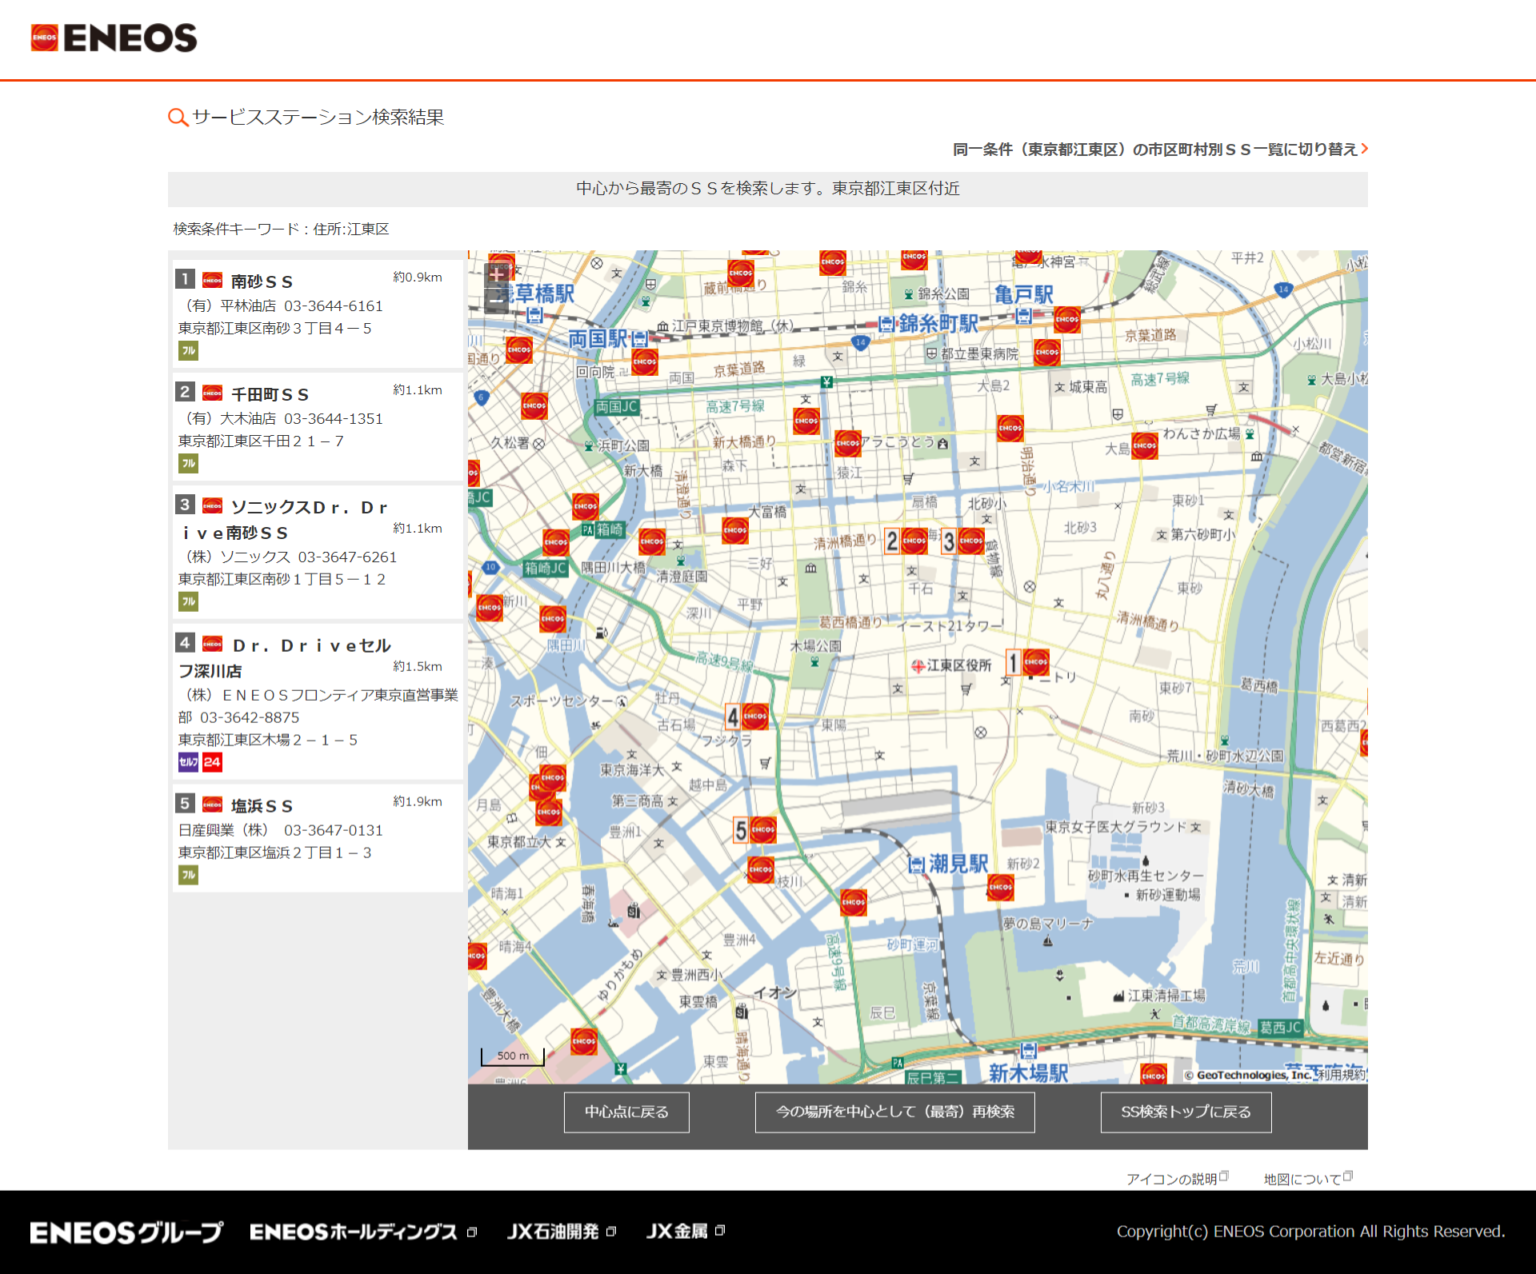Click map marker numbered 1 near 江東区役所
Image resolution: width=1536 pixels, height=1274 pixels.
coord(1035,662)
